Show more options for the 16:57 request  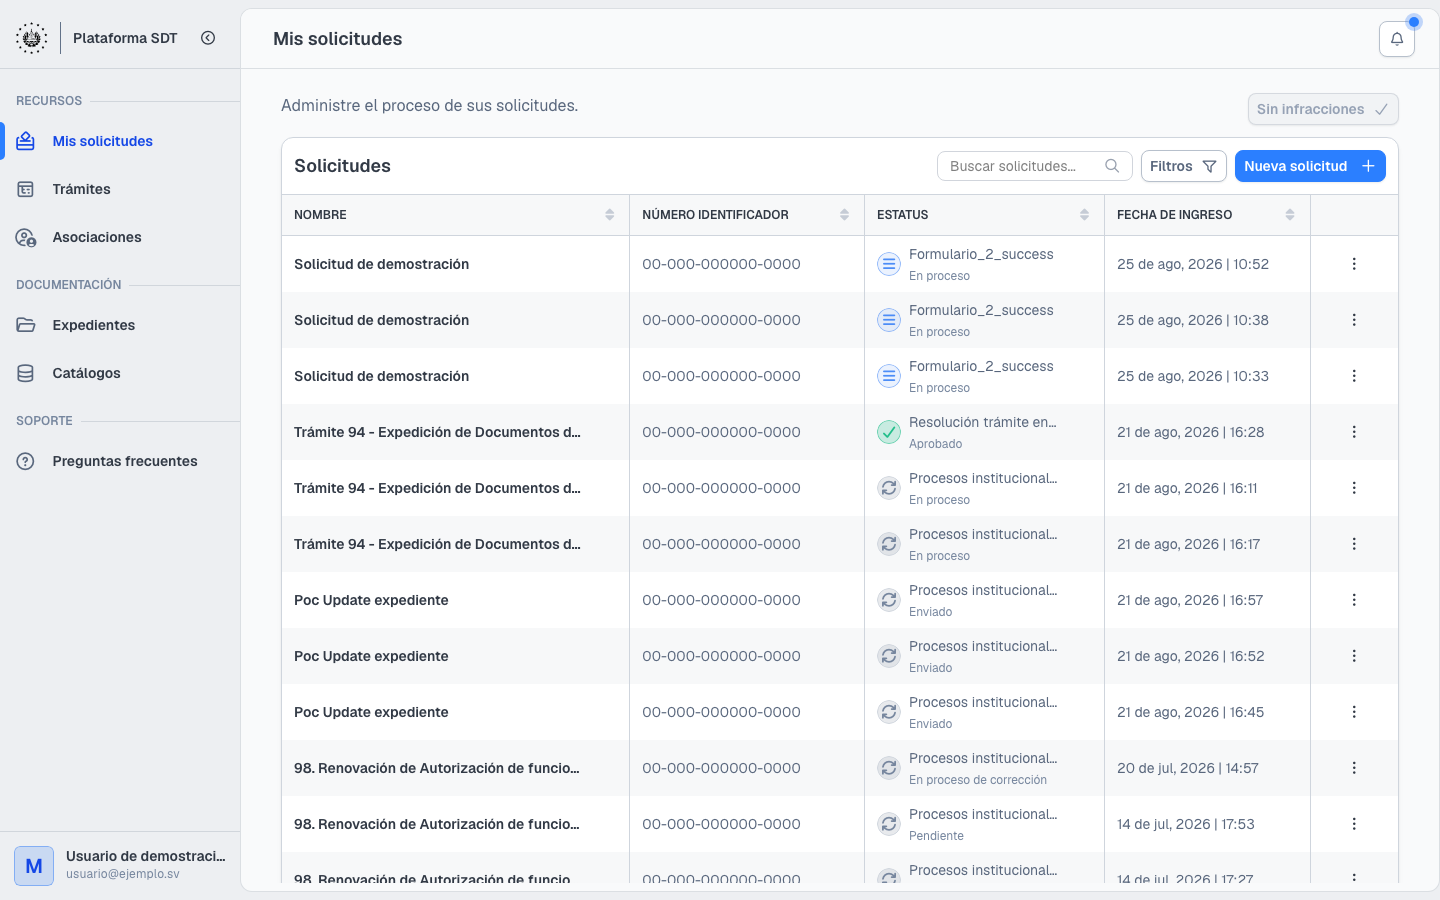point(1354,600)
